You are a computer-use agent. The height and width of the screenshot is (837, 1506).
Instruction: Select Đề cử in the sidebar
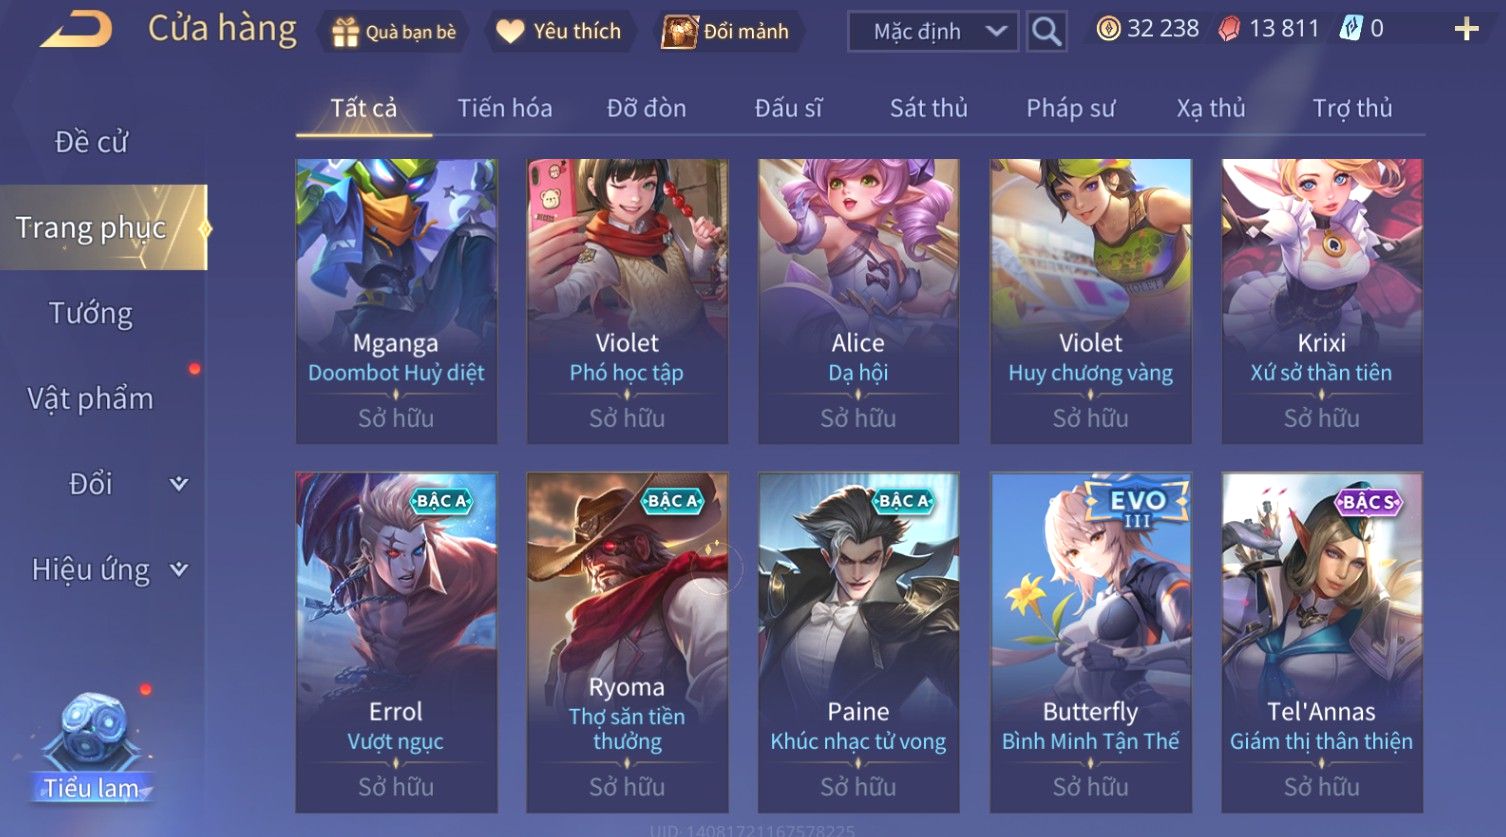(91, 142)
